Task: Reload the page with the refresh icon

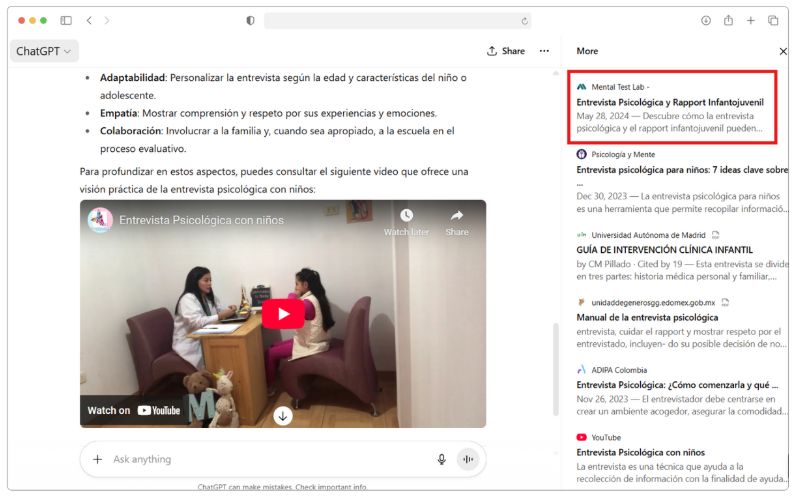Action: [524, 21]
